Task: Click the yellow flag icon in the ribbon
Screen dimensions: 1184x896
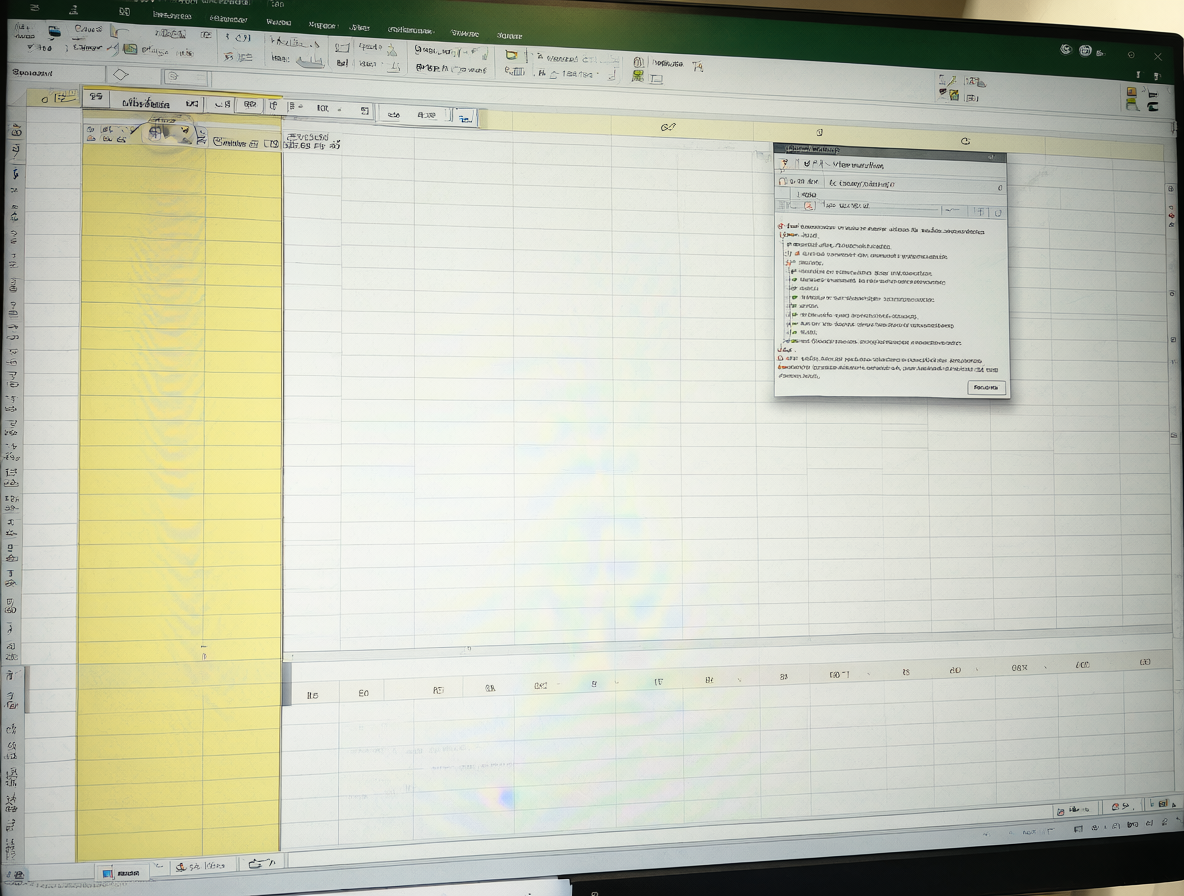Action: click(x=512, y=54)
